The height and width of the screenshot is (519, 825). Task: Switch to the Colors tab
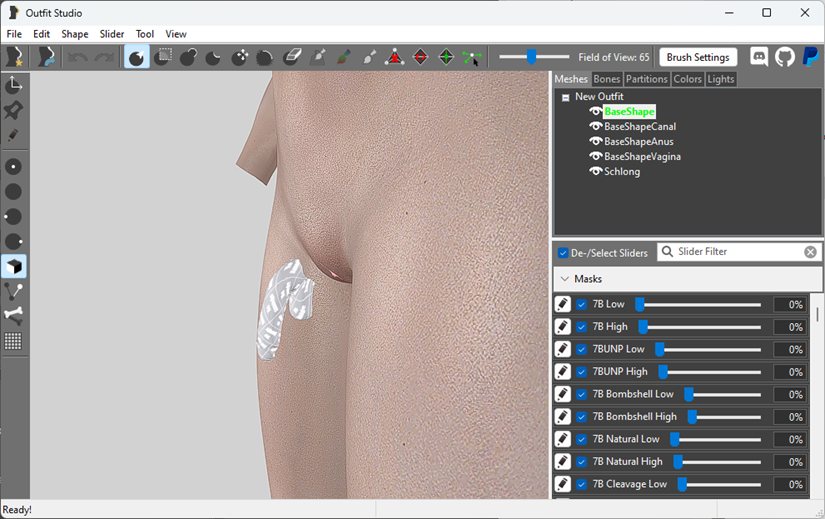pyautogui.click(x=688, y=79)
